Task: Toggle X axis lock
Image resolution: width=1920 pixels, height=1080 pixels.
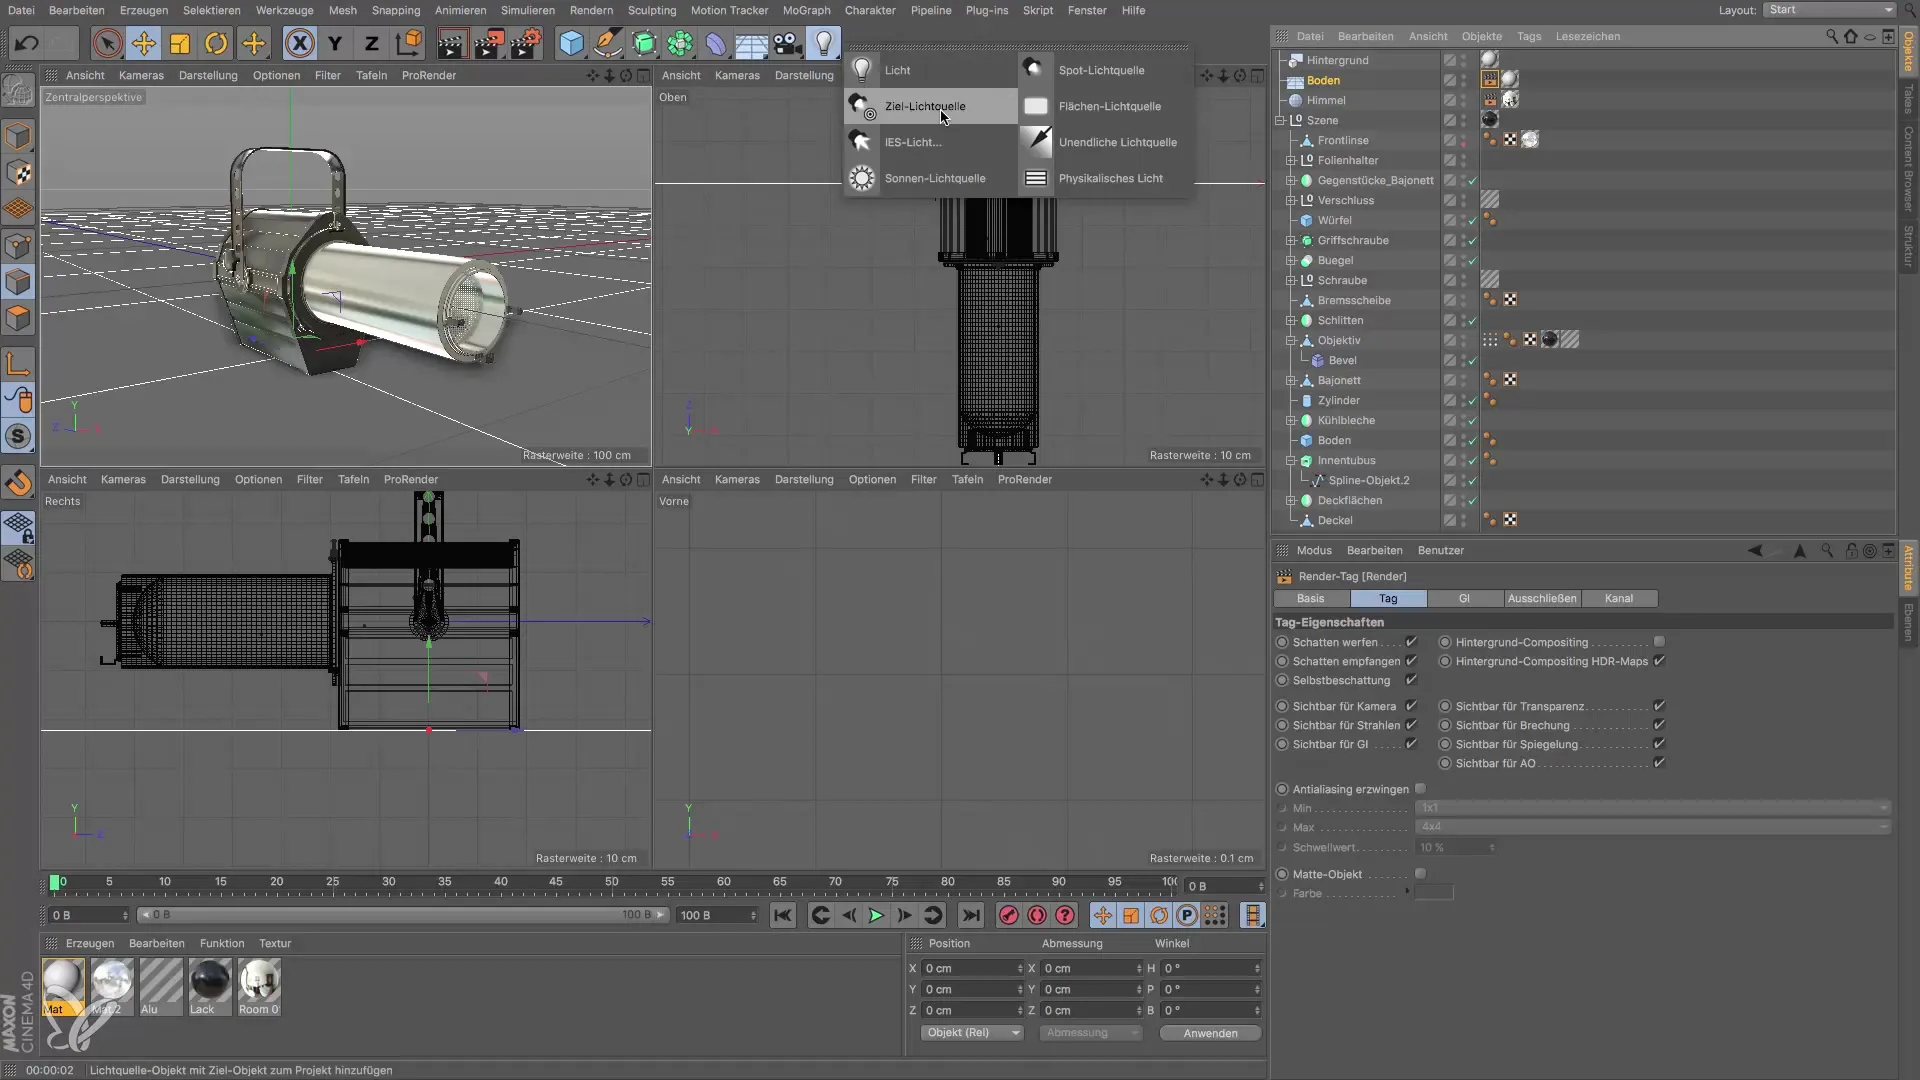Action: coord(299,44)
